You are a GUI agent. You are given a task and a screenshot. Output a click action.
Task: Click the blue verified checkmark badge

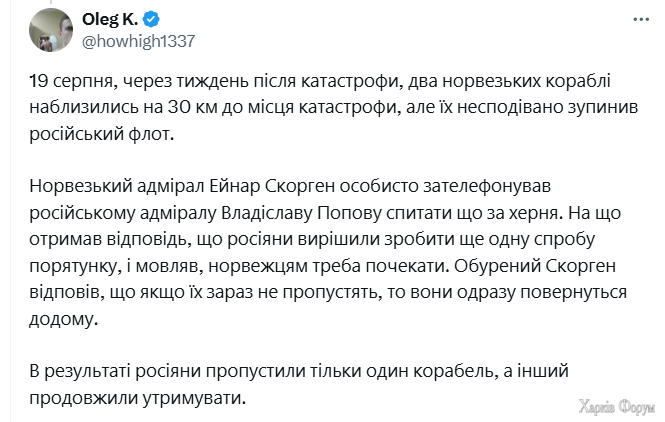click(x=151, y=19)
